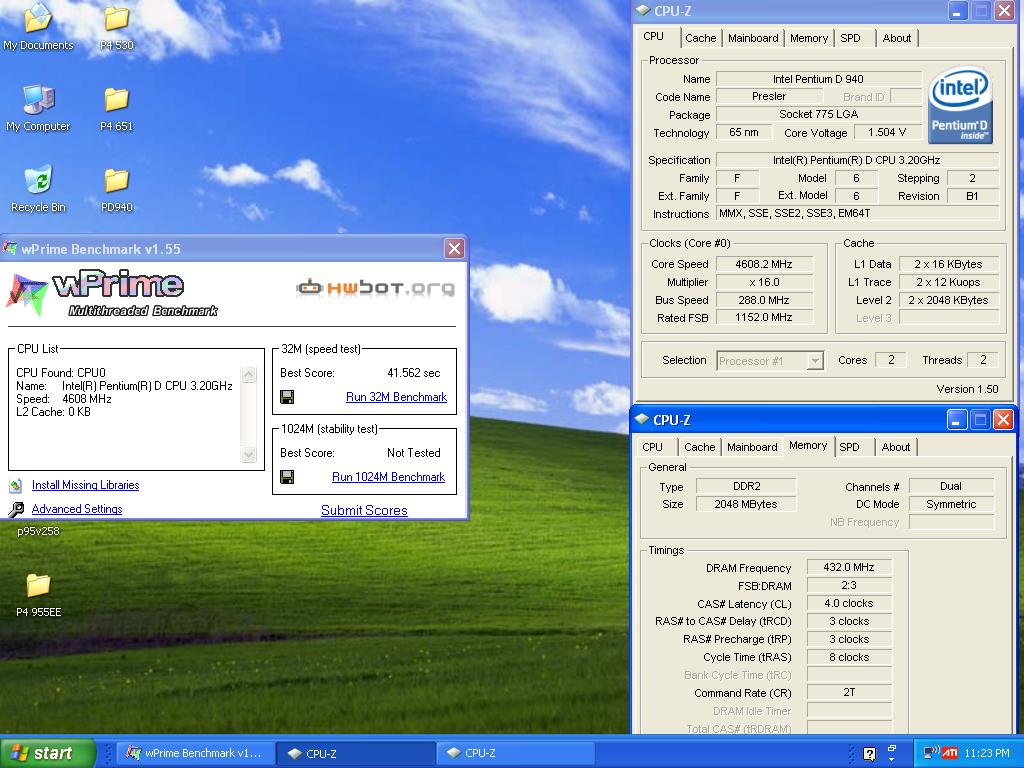Click the Name field Intel Pentium D 940
Image resolution: width=1024 pixels, height=768 pixels.
click(x=818, y=79)
